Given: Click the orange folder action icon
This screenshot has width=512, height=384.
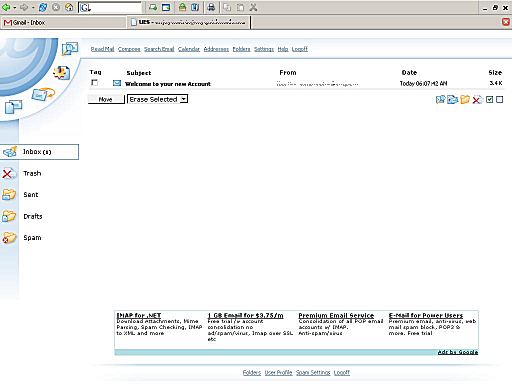Looking at the screenshot, I should [465, 99].
